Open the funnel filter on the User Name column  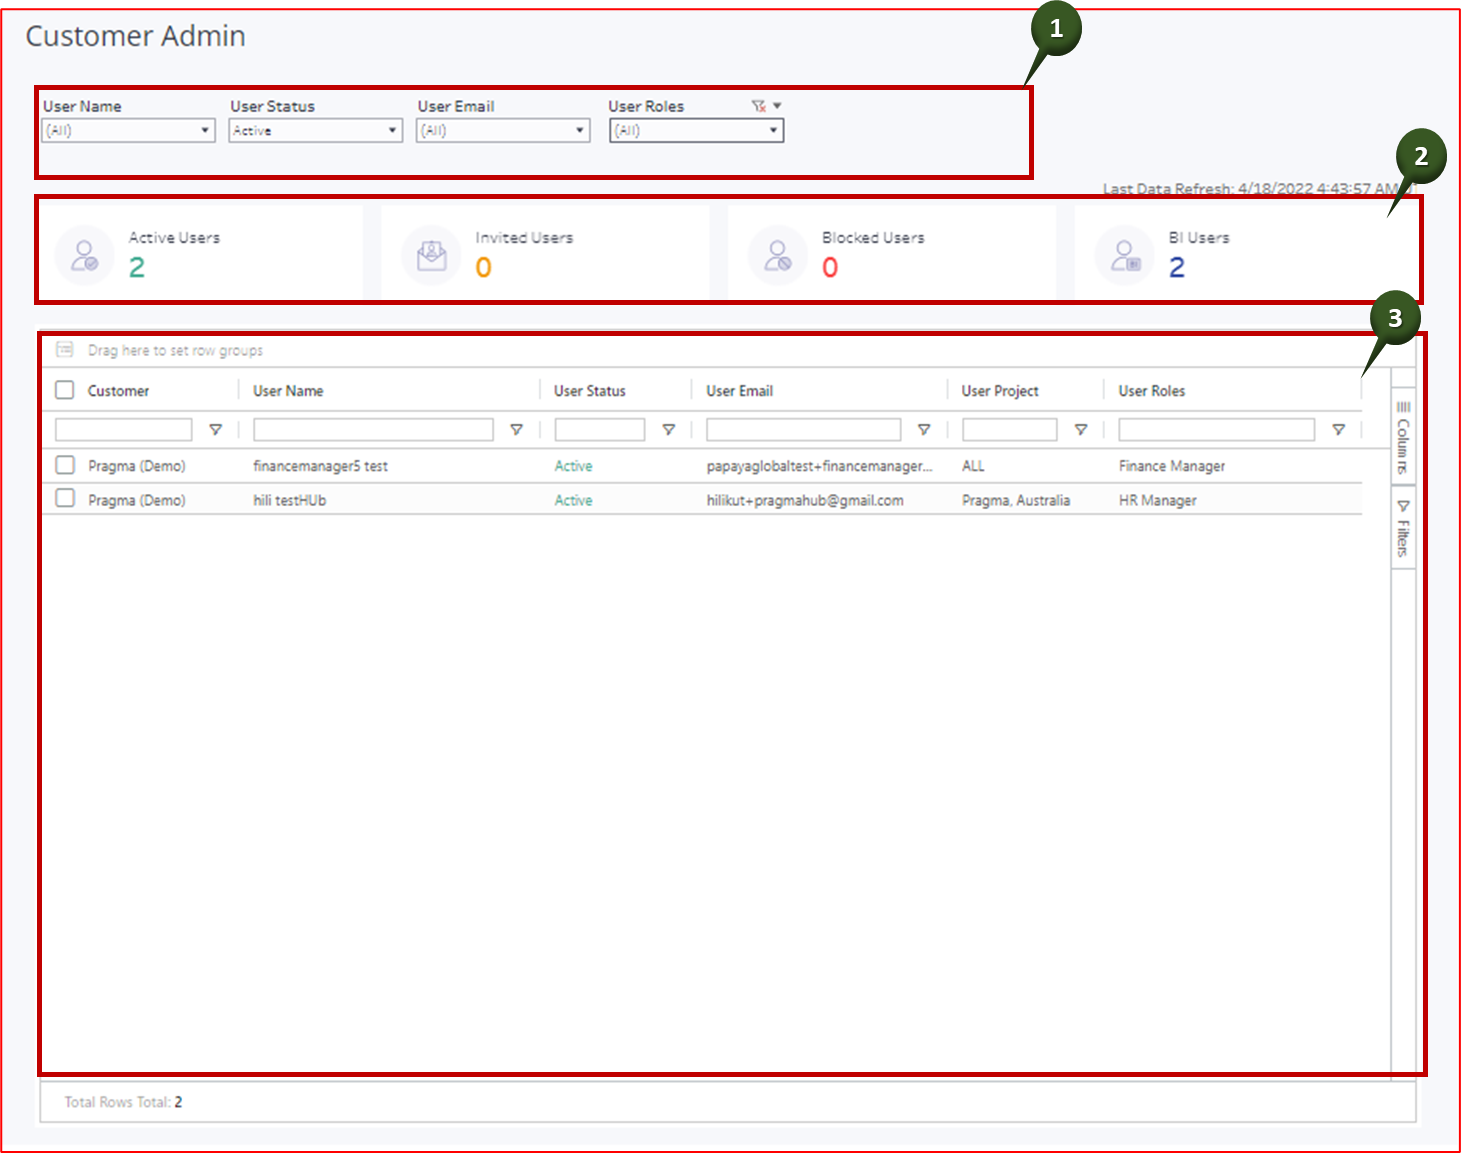coord(517,429)
